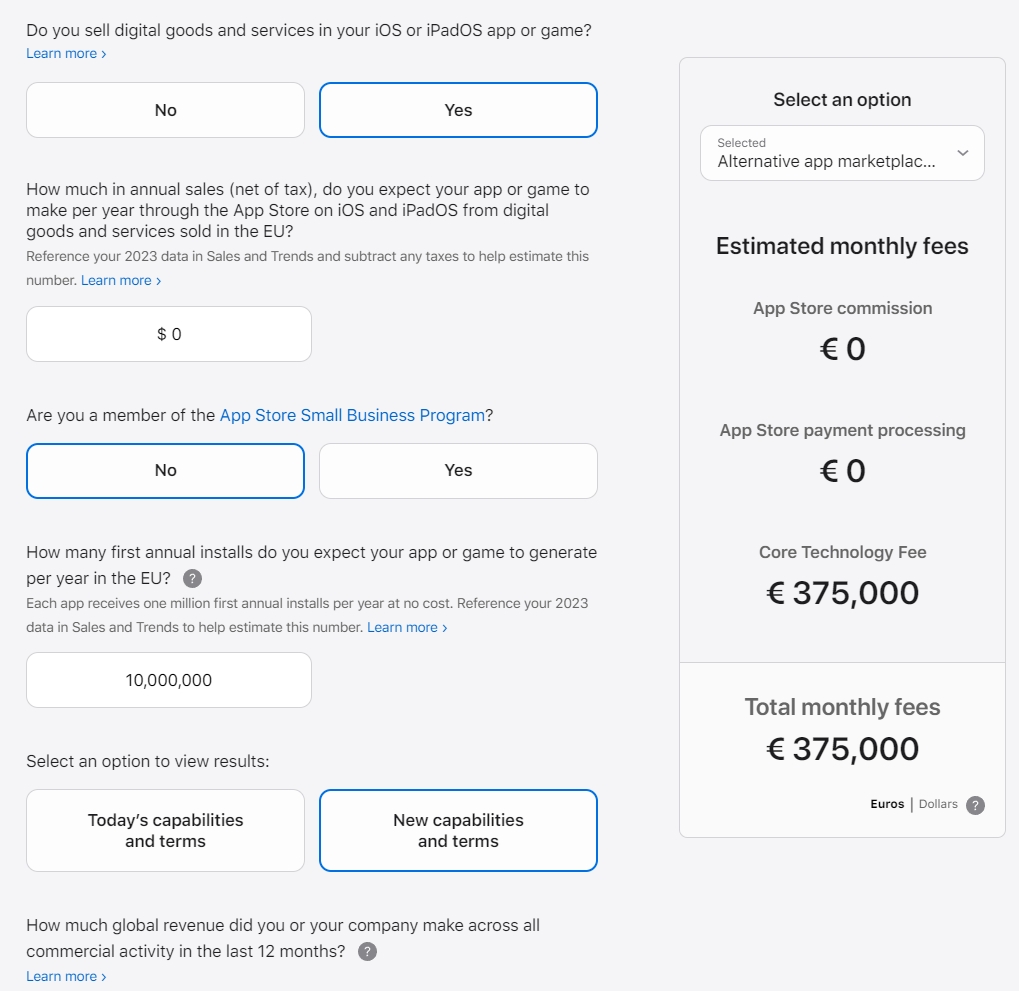The width and height of the screenshot is (1019, 991).
Task: Open the App Store Small Business Program link
Action: [x=352, y=415]
